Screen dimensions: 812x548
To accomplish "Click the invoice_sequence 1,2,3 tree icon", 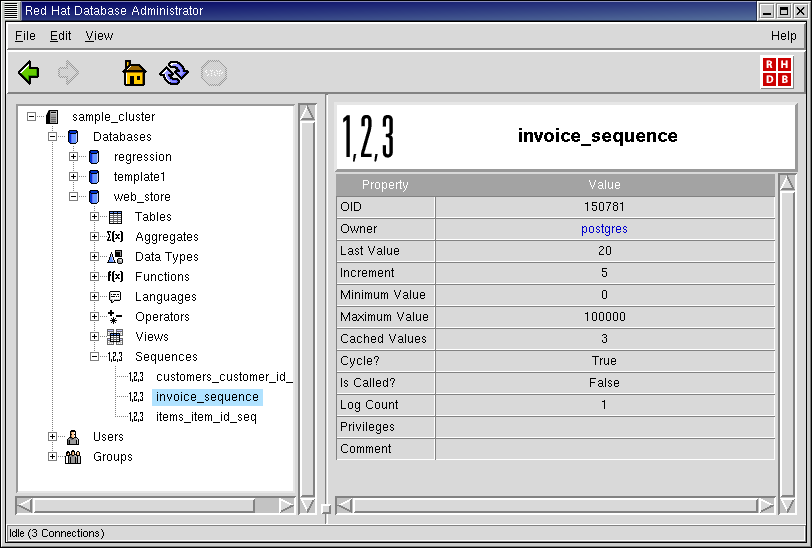I will pyautogui.click(x=136, y=397).
